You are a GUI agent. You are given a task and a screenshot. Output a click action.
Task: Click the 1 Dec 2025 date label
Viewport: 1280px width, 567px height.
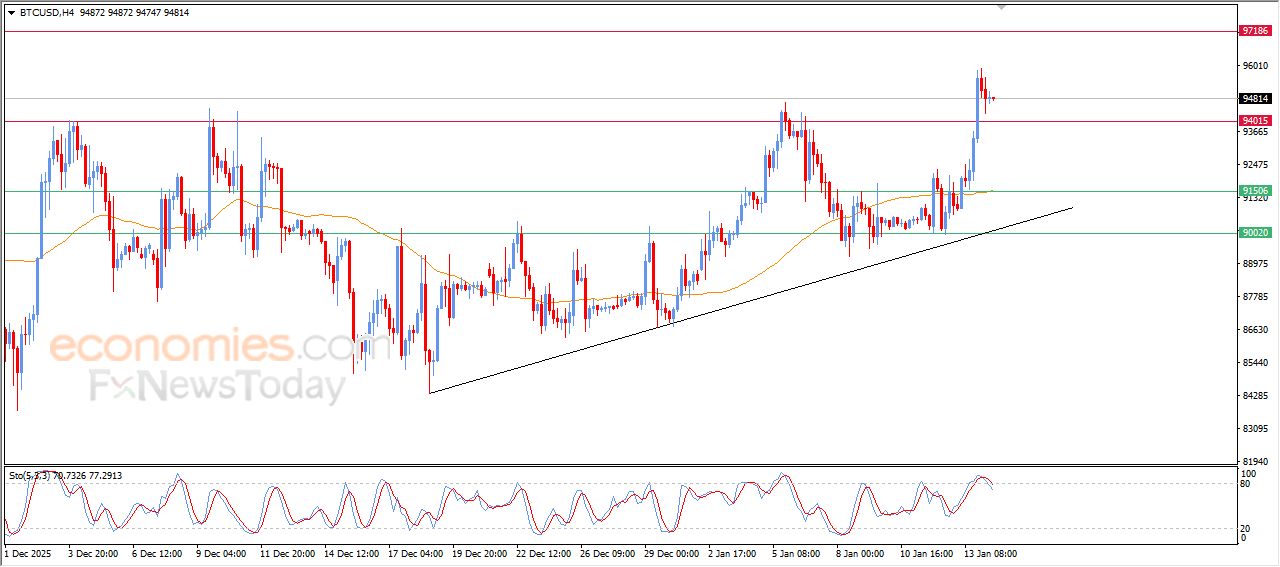[28, 553]
